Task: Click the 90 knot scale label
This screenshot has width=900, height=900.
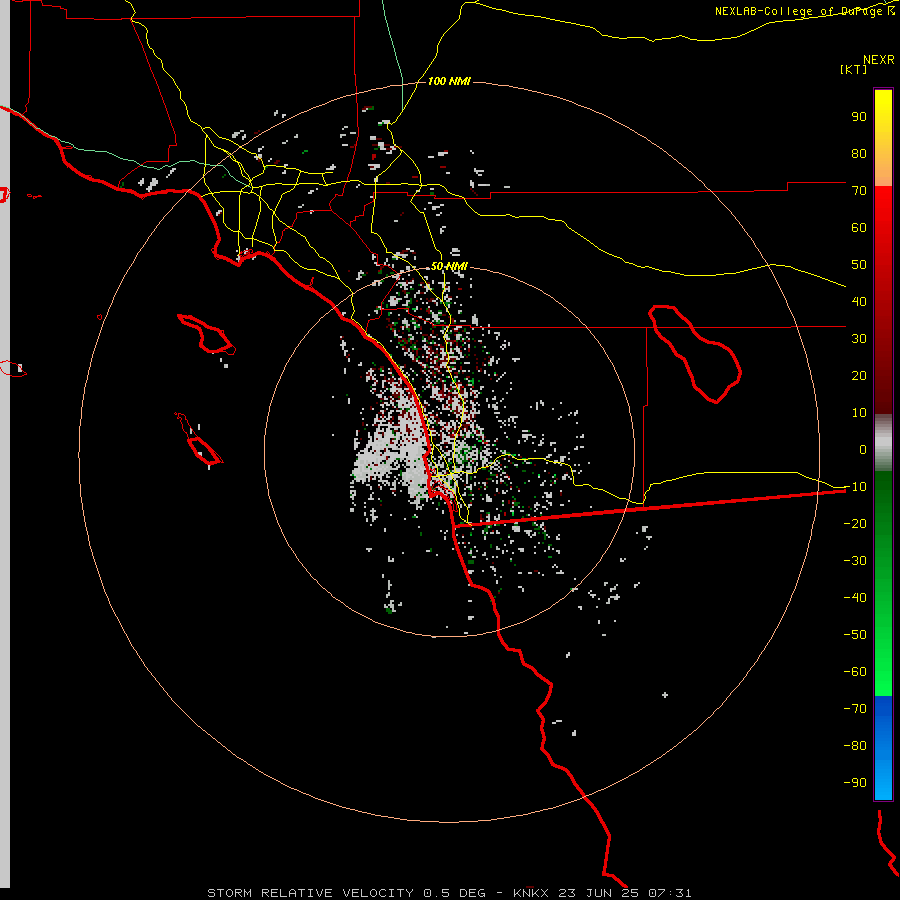Action: pos(859,117)
